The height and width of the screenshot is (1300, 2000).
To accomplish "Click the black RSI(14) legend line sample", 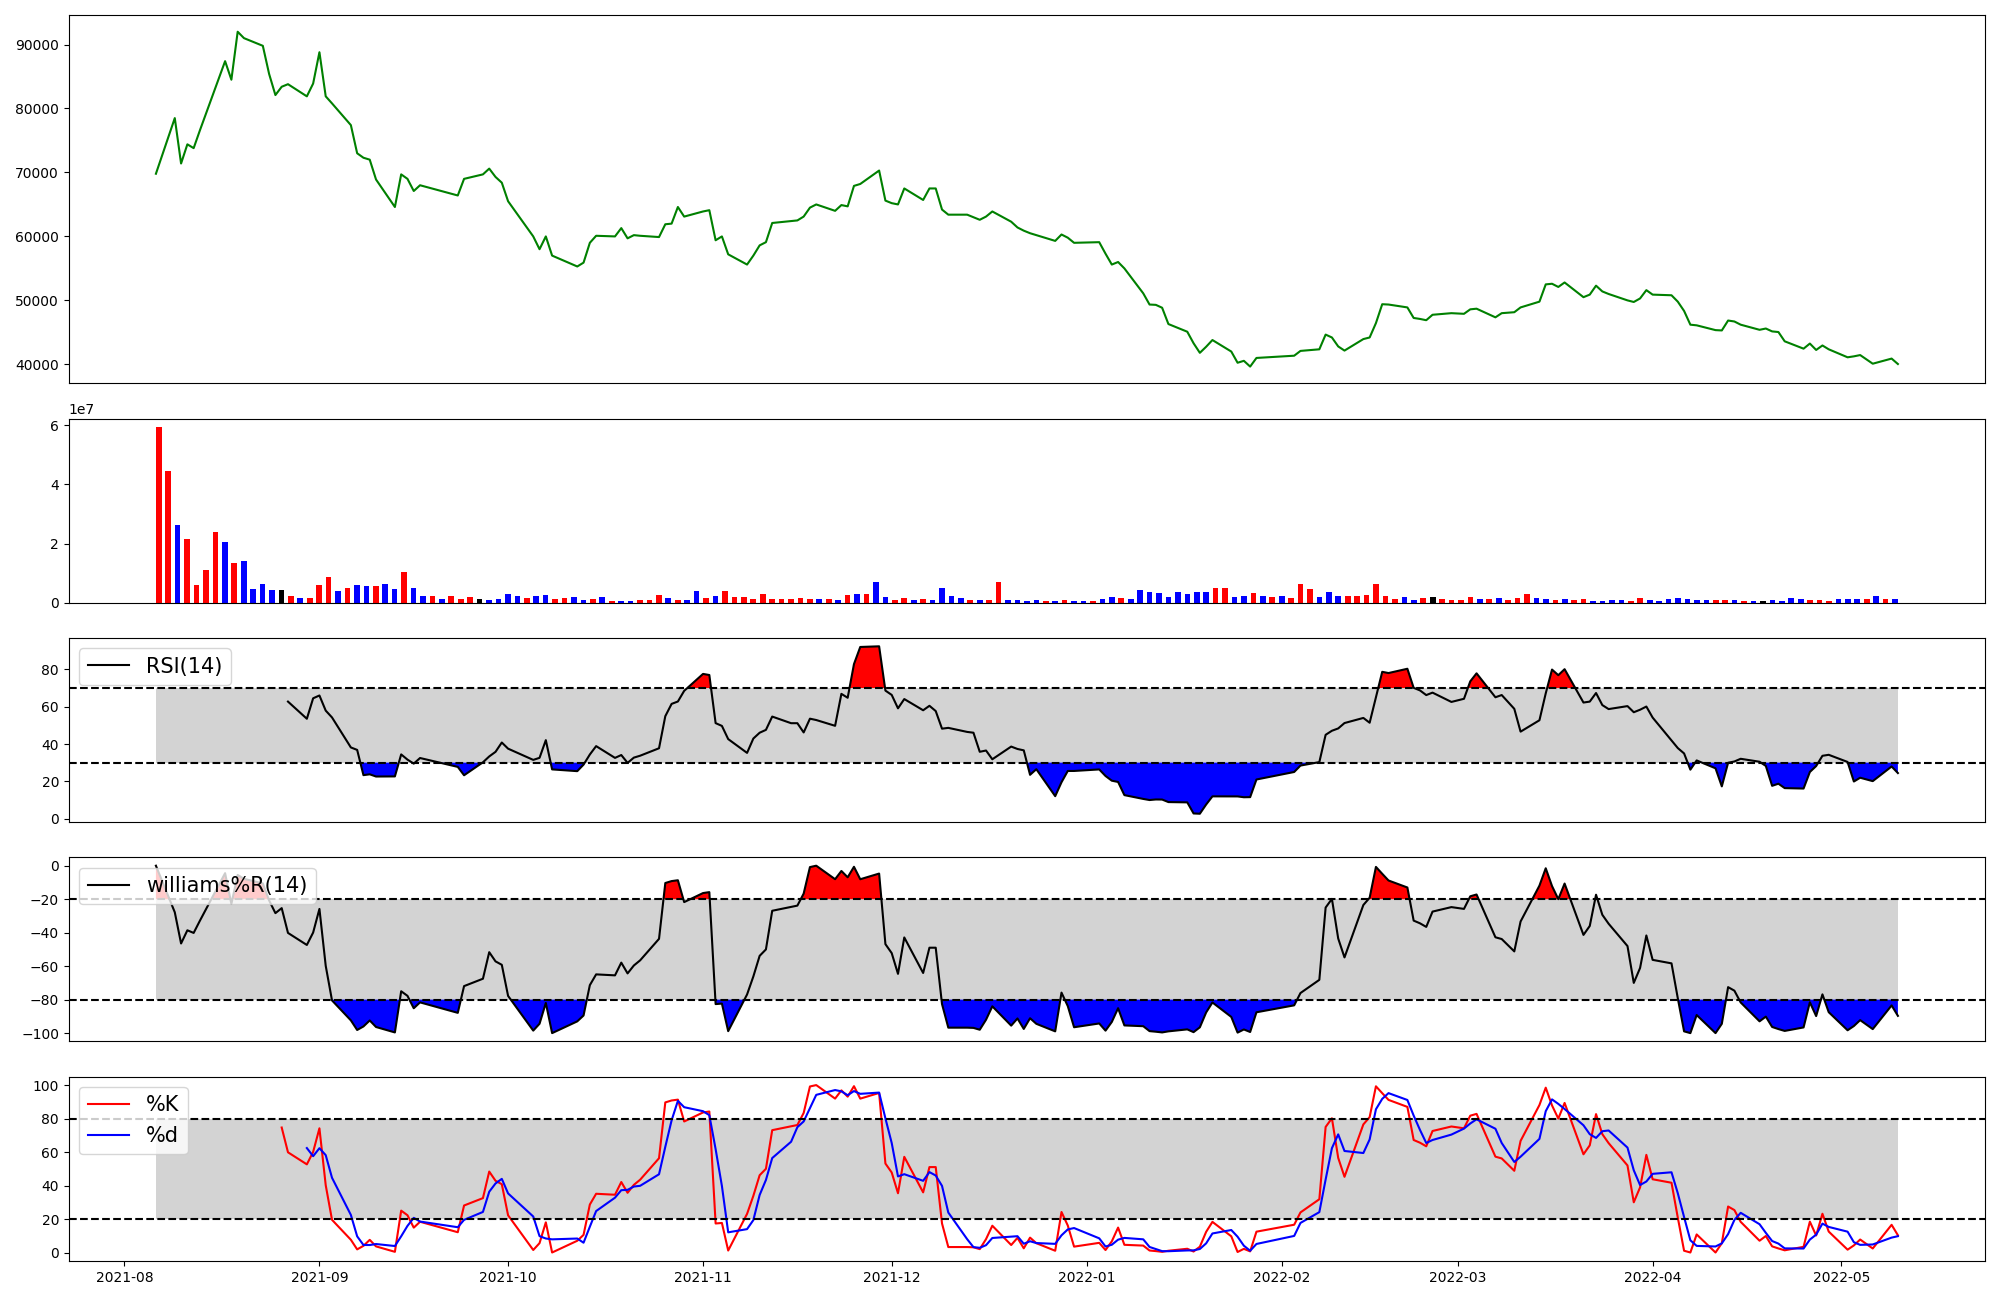I will pos(109,666).
